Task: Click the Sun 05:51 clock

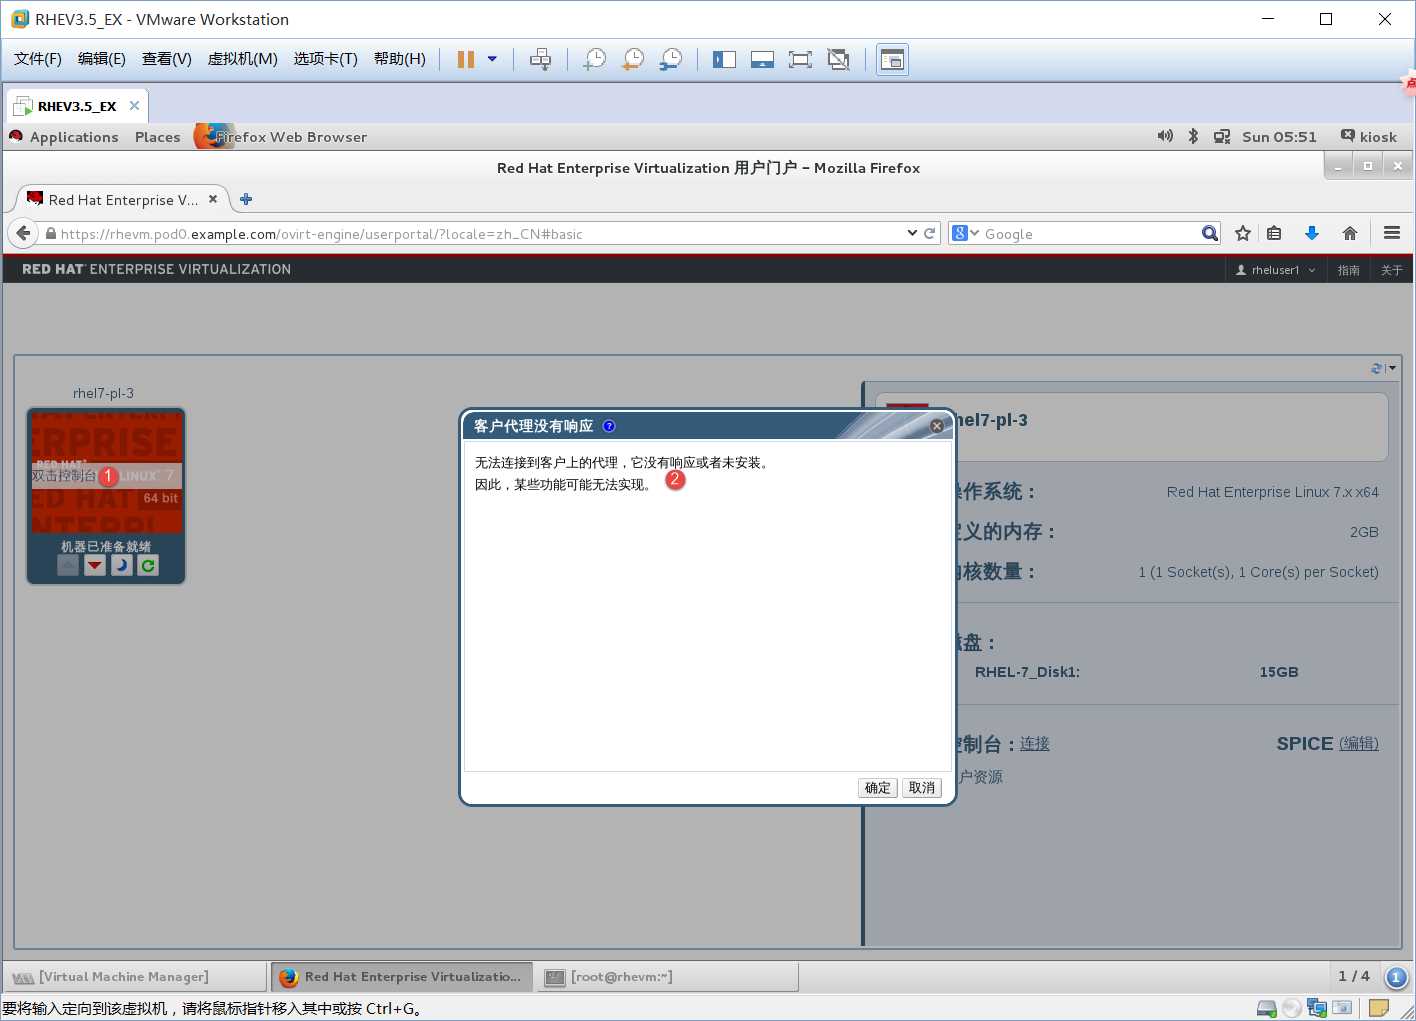Action: (1279, 137)
